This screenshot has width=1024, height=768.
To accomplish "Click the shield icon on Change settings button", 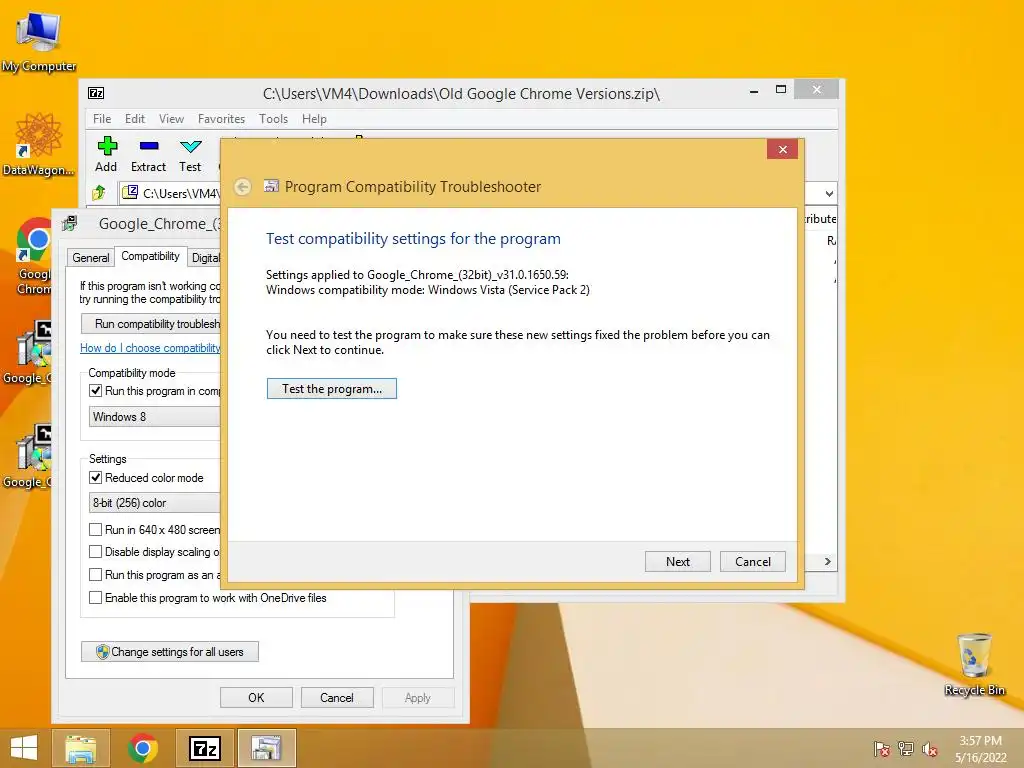I will (103, 652).
